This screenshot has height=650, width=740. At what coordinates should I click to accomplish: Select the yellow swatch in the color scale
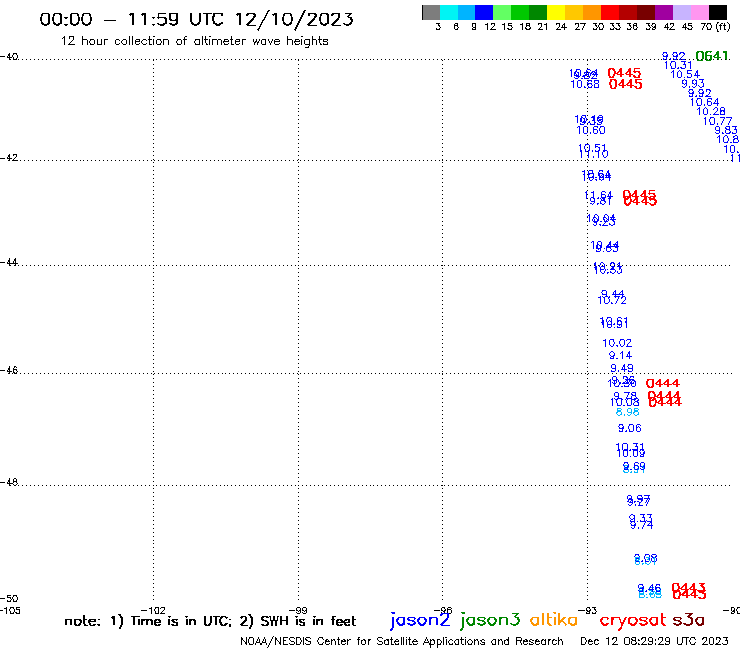click(556, 12)
